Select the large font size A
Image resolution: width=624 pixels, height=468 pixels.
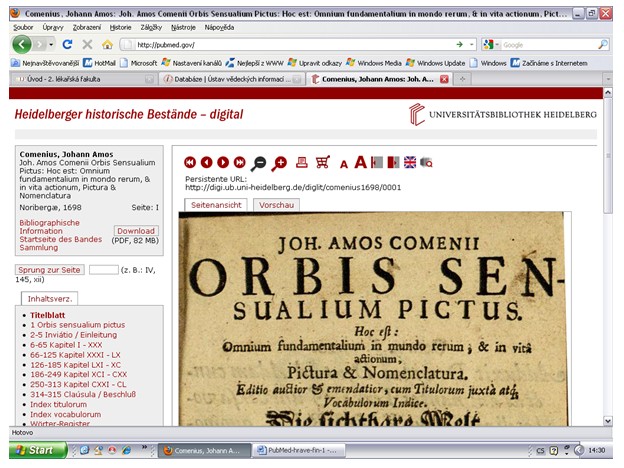360,162
